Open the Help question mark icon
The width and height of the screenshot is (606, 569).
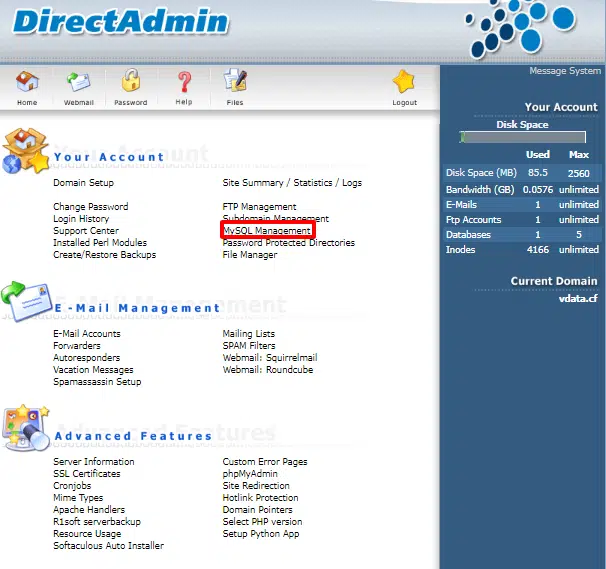184,82
